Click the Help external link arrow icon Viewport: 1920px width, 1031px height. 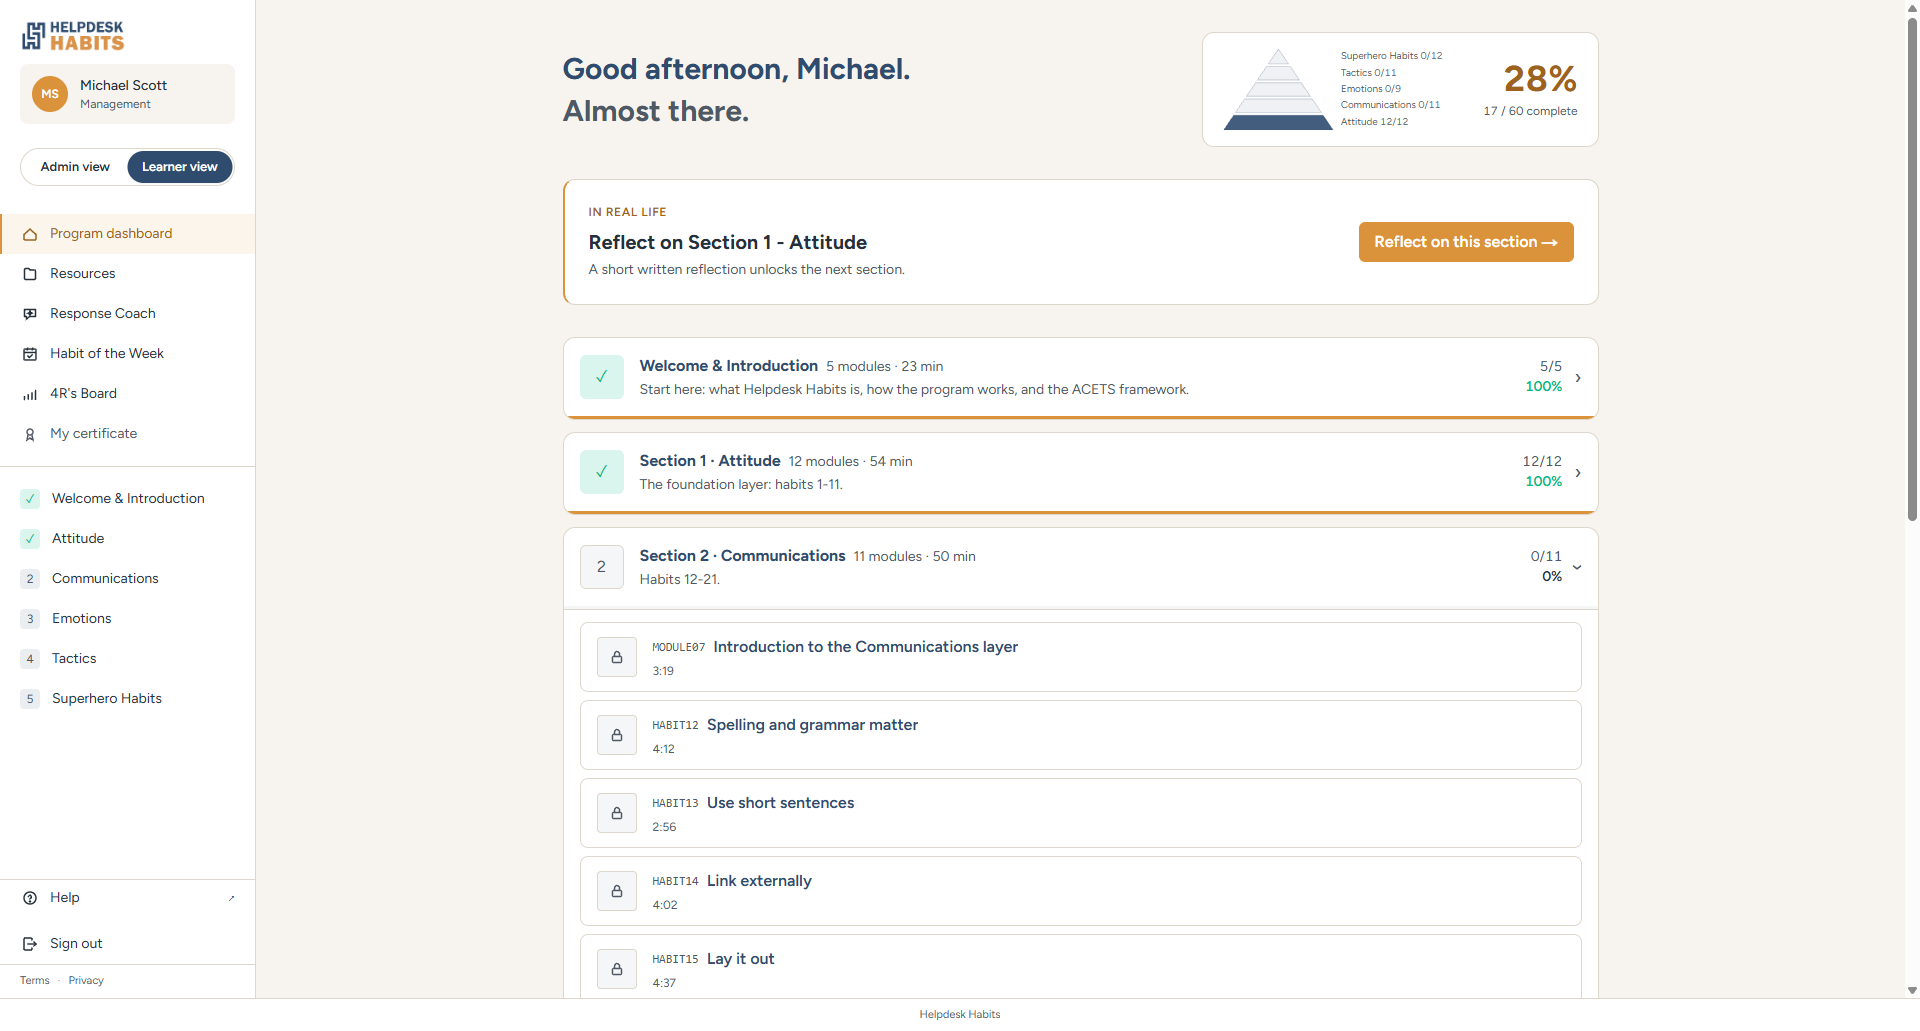point(231,898)
